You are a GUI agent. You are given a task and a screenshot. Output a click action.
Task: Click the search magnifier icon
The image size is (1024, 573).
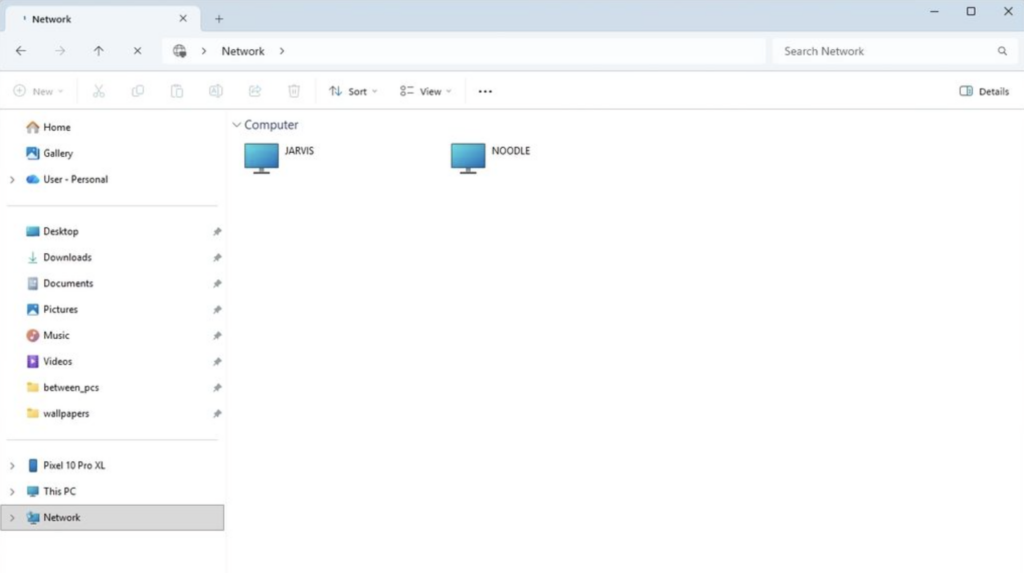(x=1002, y=51)
